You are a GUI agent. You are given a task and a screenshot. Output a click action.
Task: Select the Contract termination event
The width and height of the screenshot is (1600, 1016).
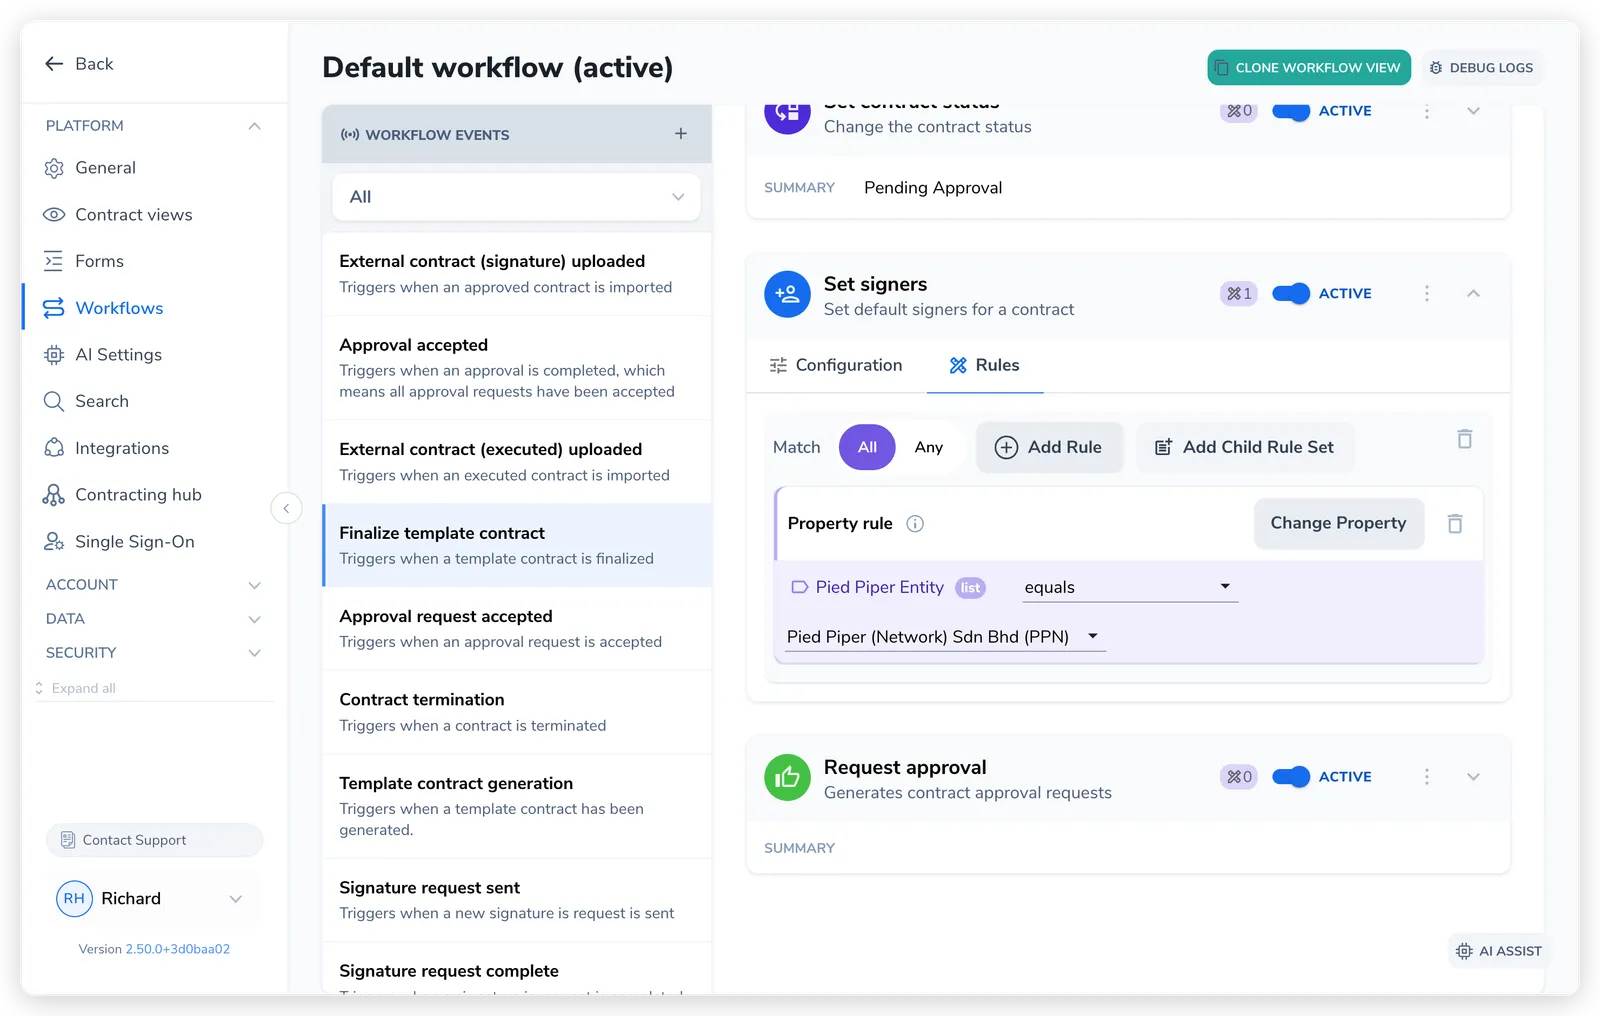pos(517,712)
